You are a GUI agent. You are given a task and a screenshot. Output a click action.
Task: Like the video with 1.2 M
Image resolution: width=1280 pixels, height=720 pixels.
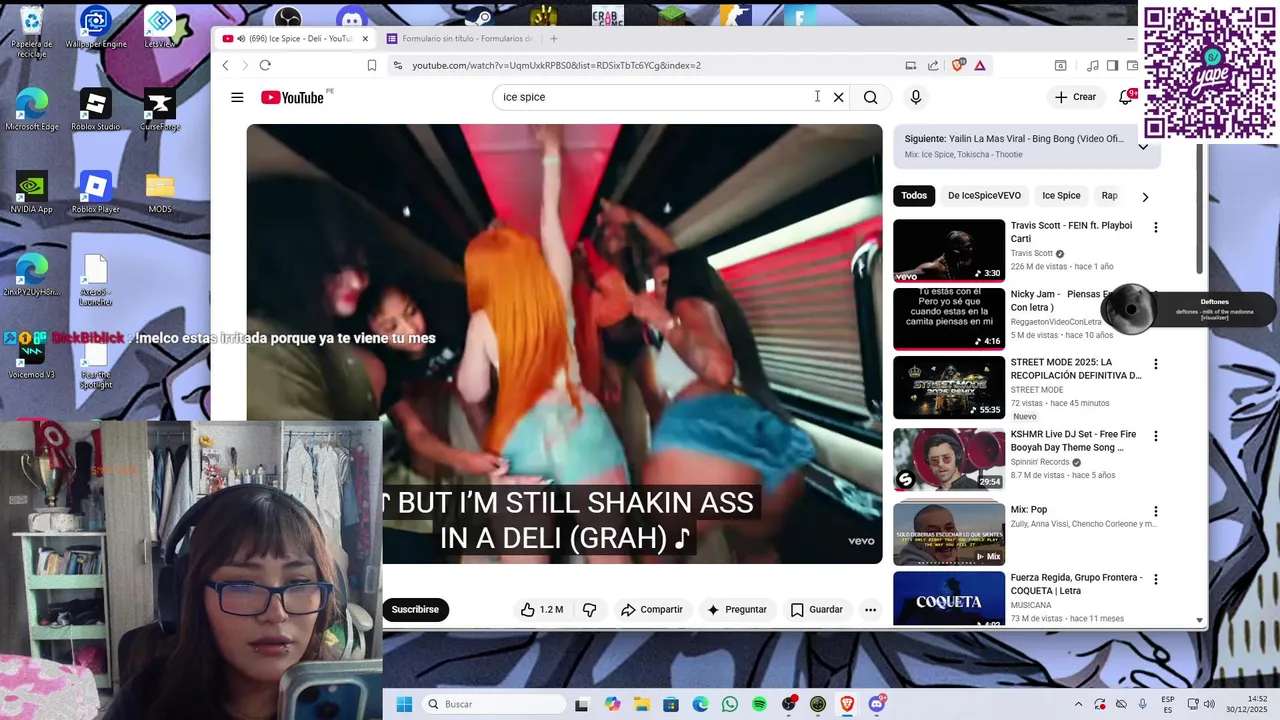click(542, 609)
